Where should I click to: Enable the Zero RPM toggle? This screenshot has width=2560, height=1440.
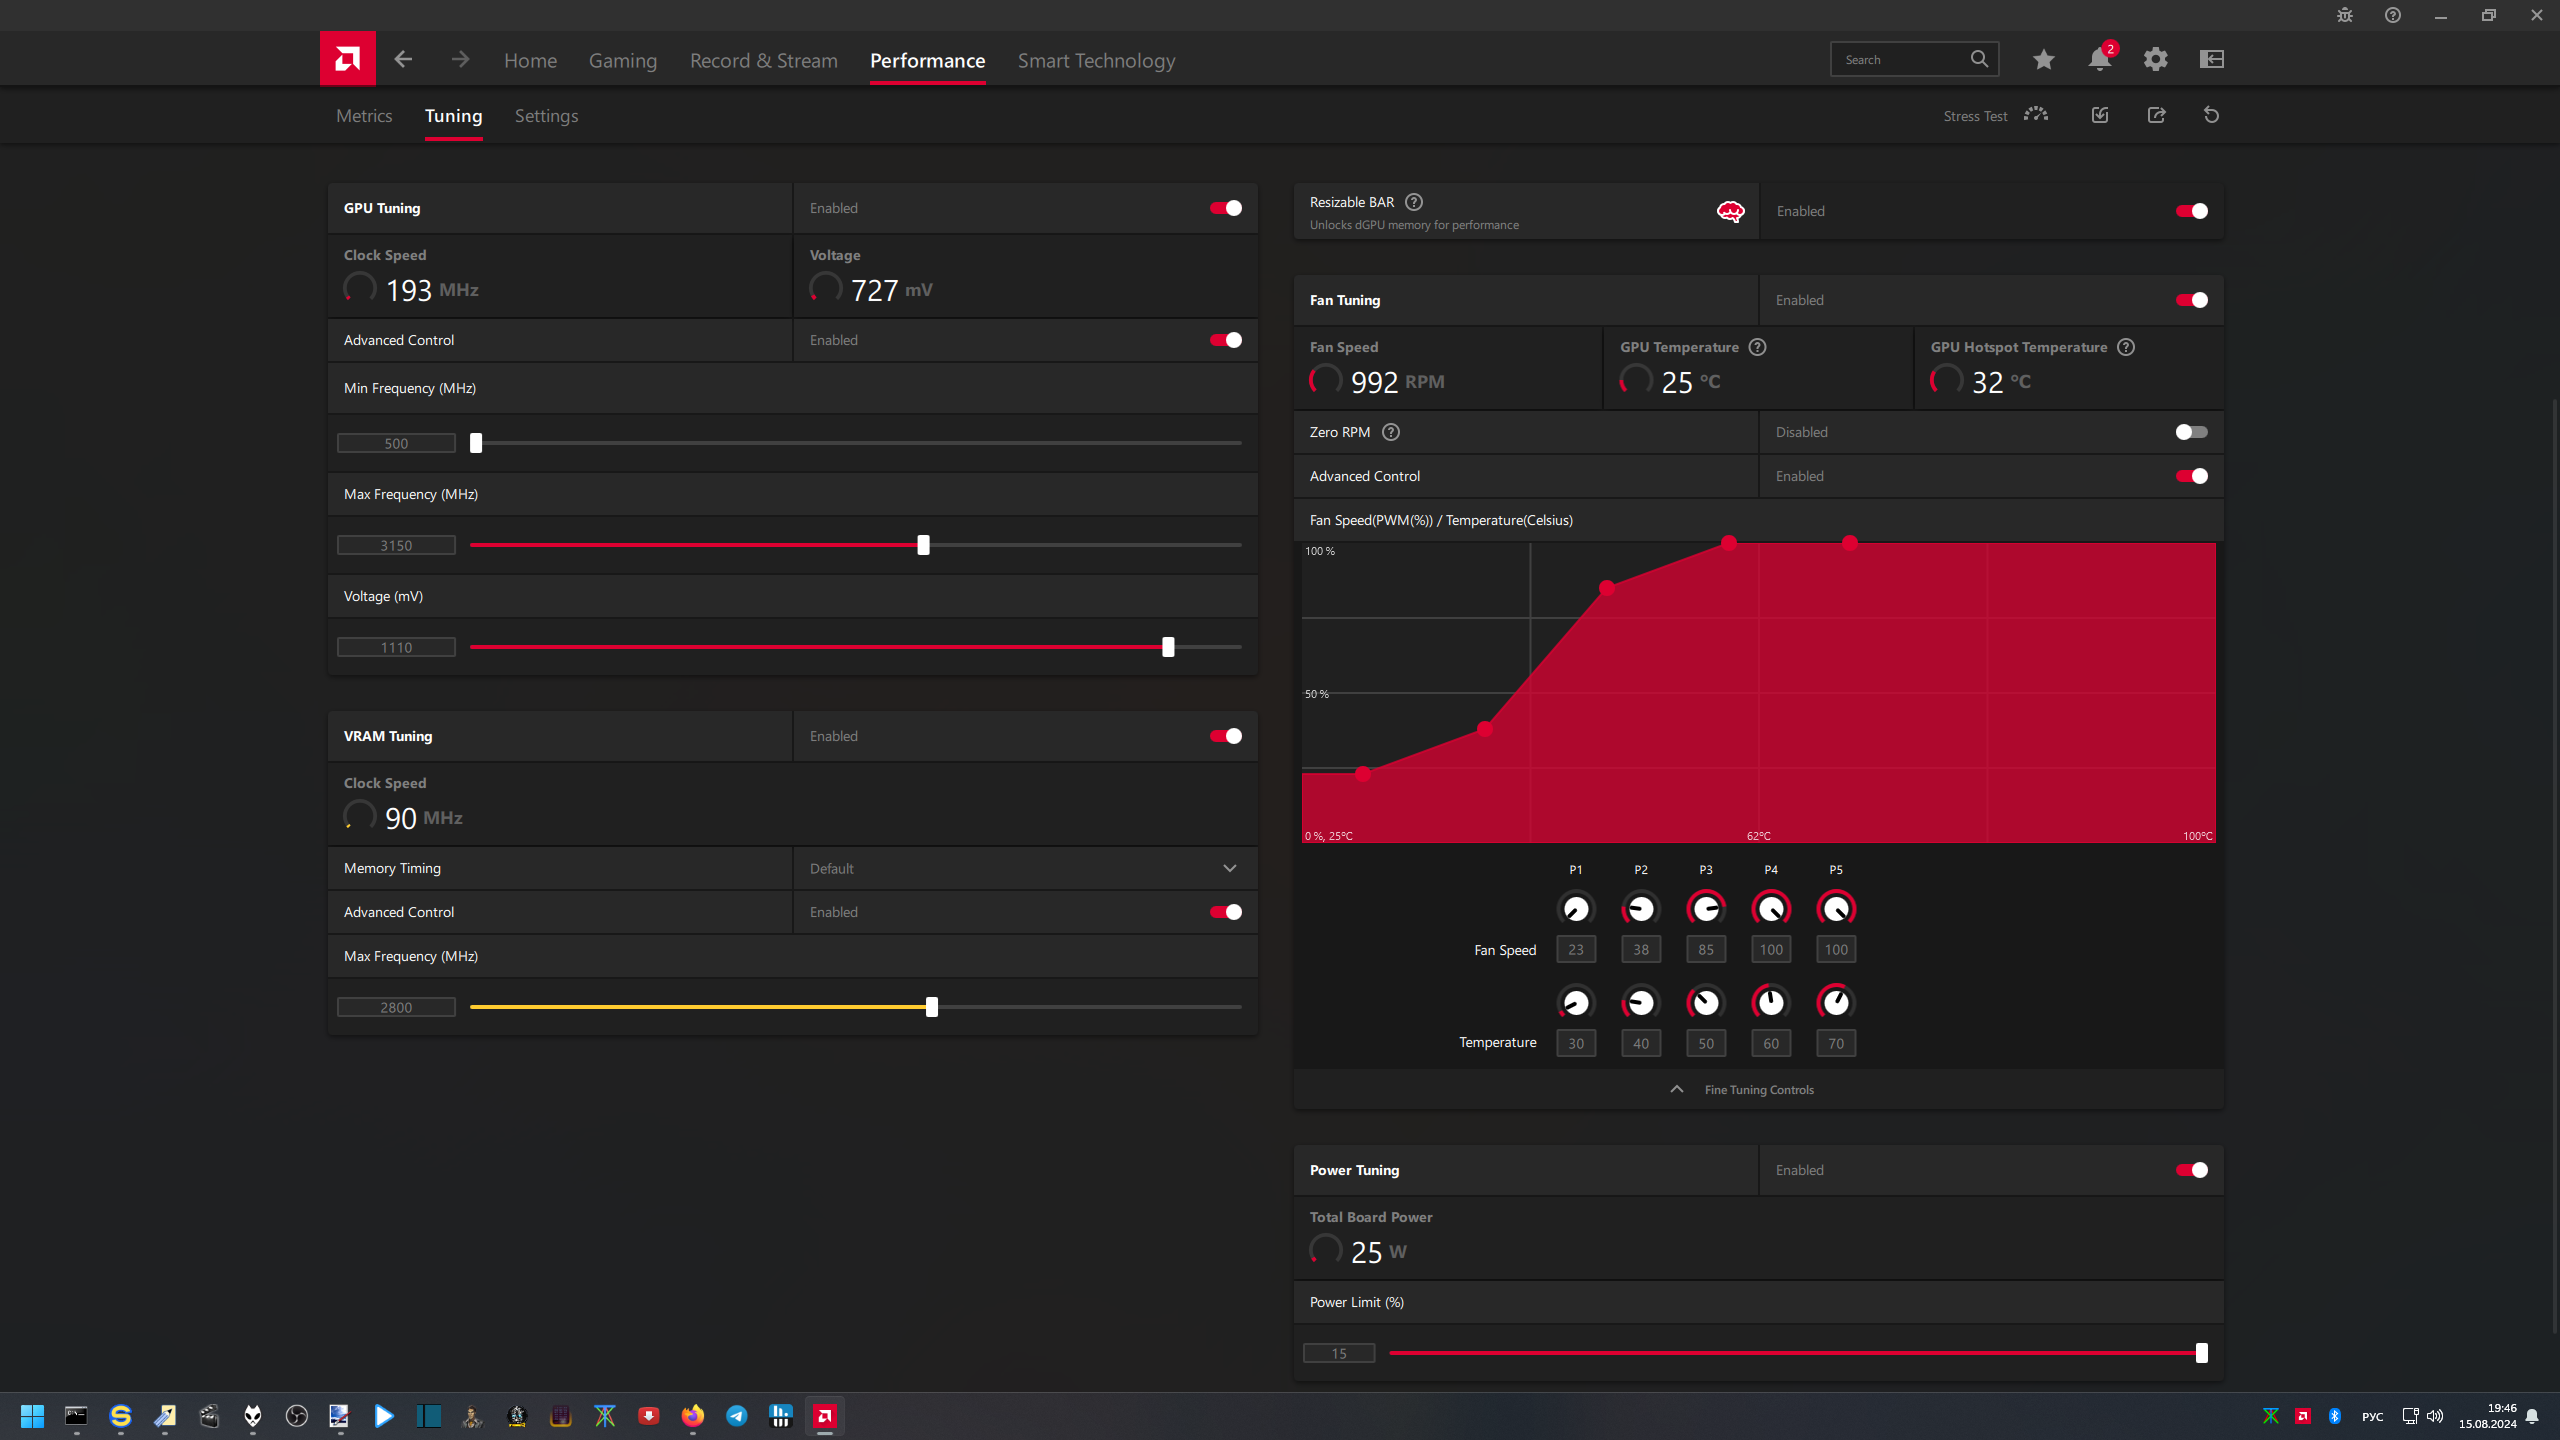point(2191,432)
